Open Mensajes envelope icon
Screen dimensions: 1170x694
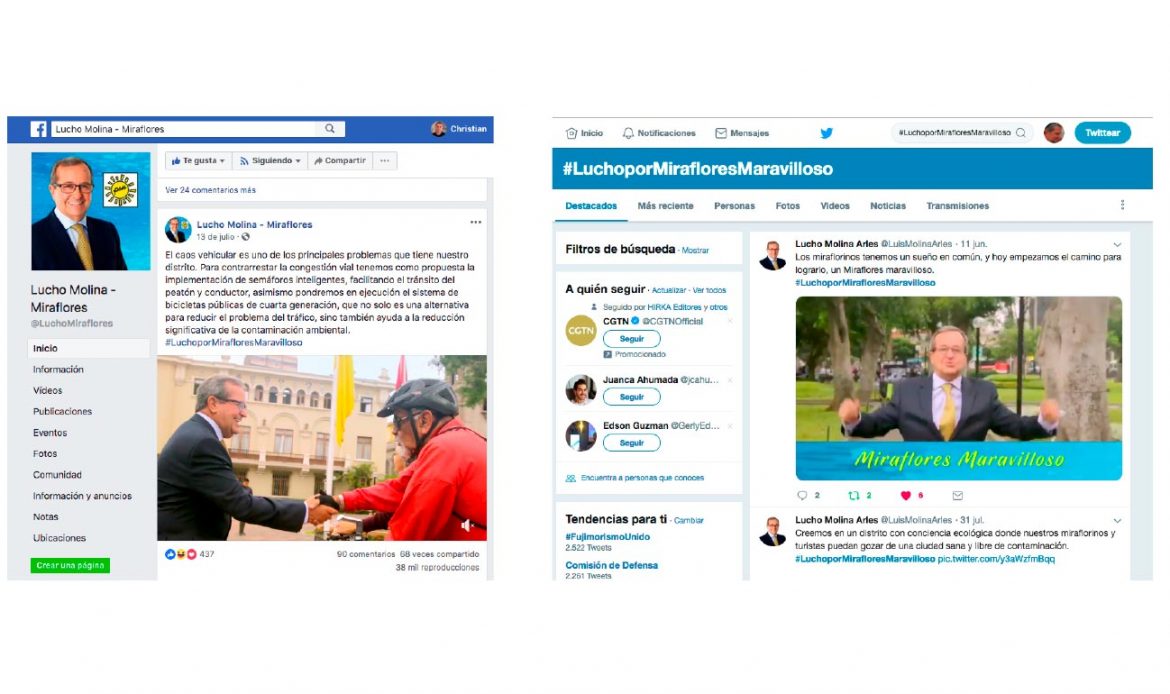click(x=721, y=133)
